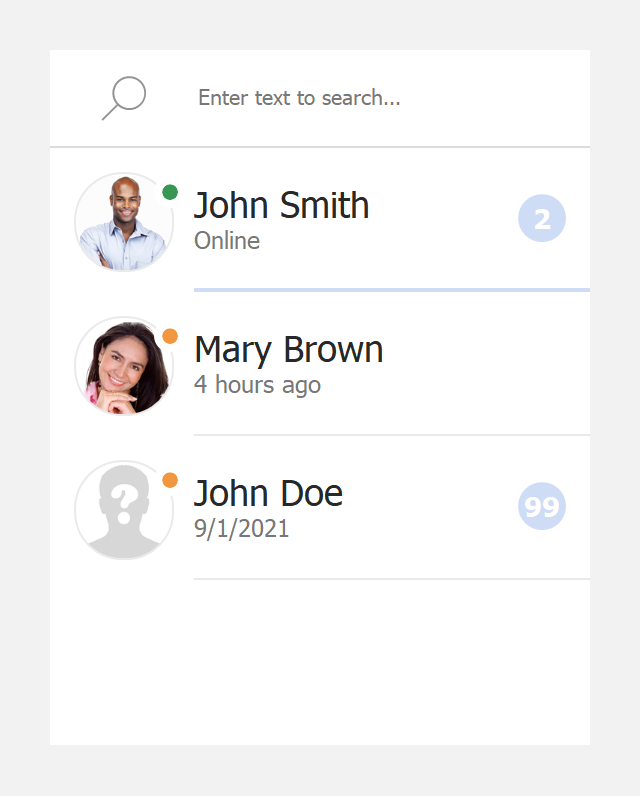Click the empty area below the contact list

[320, 662]
